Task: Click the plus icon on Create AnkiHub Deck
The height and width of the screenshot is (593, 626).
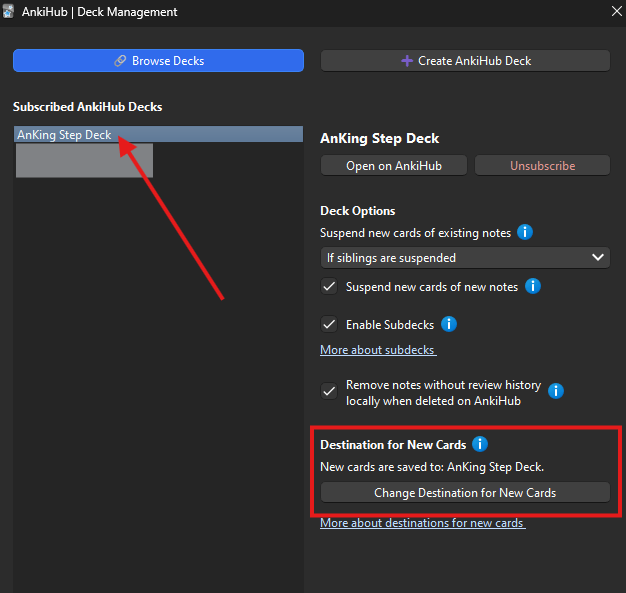Action: click(407, 61)
